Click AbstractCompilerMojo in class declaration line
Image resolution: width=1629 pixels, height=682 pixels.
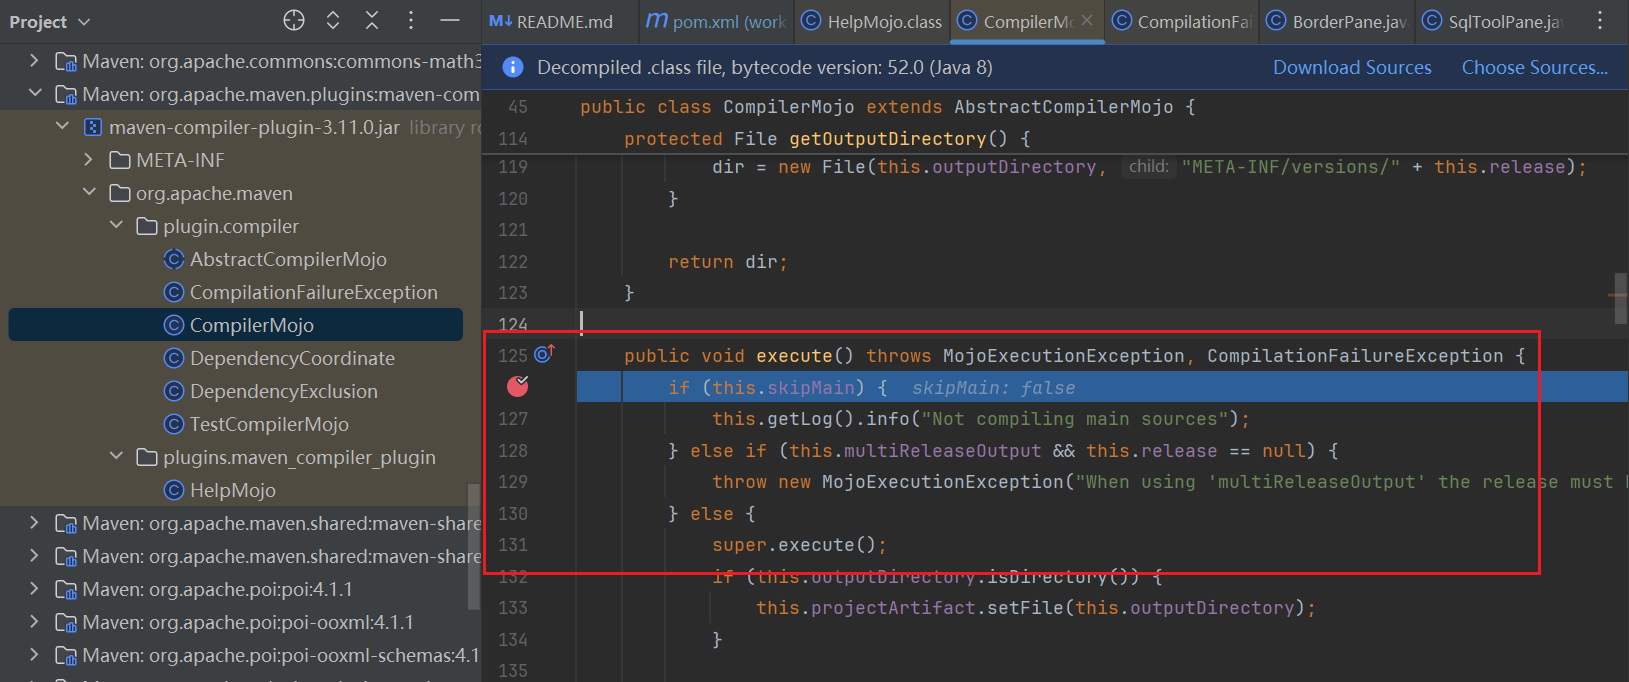click(x=1064, y=107)
